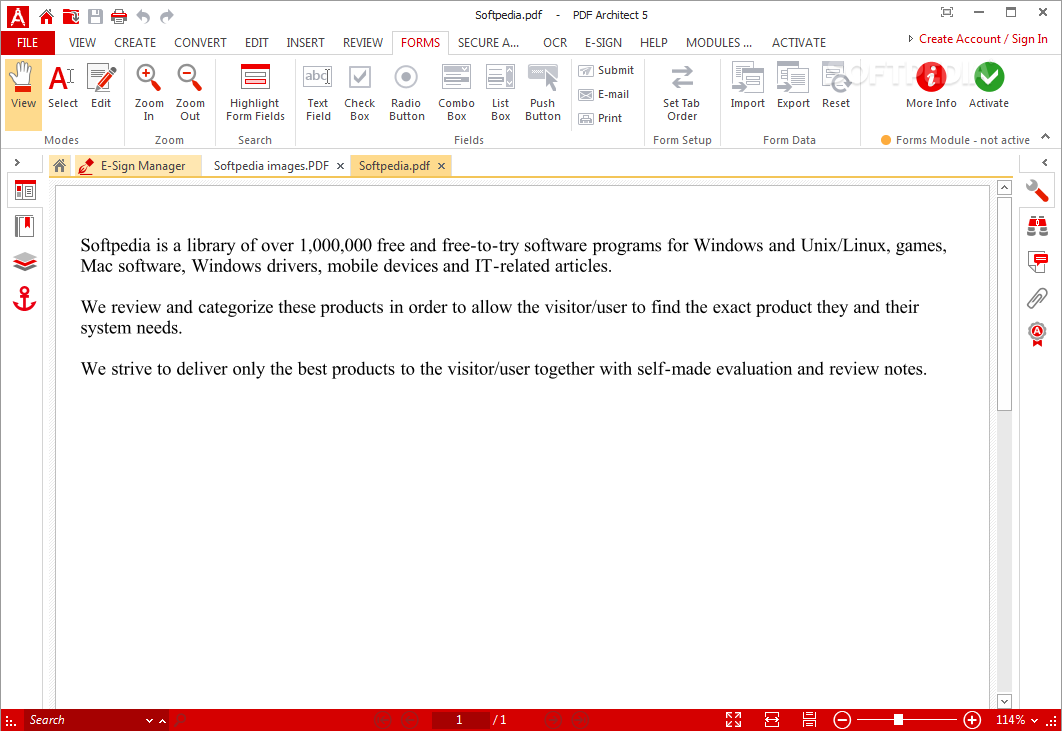Expand the left panel with chevron arrow
The image size is (1062, 731).
[17, 163]
